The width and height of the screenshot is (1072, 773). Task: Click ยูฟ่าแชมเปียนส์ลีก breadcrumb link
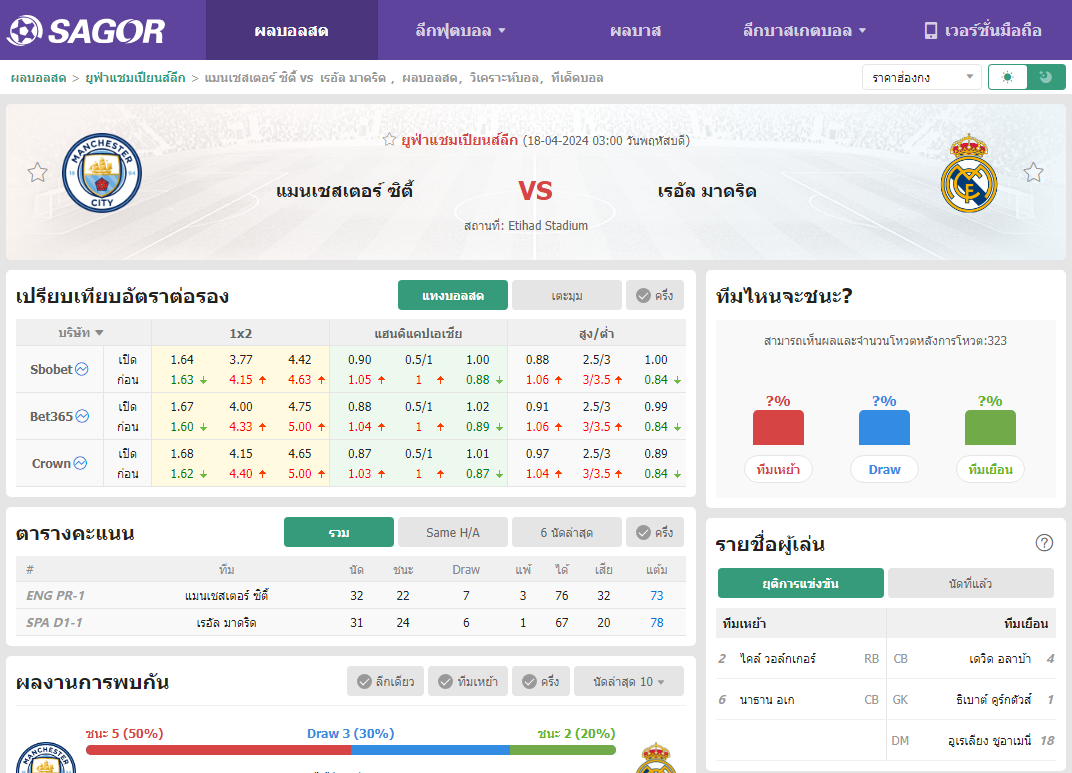click(x=135, y=78)
